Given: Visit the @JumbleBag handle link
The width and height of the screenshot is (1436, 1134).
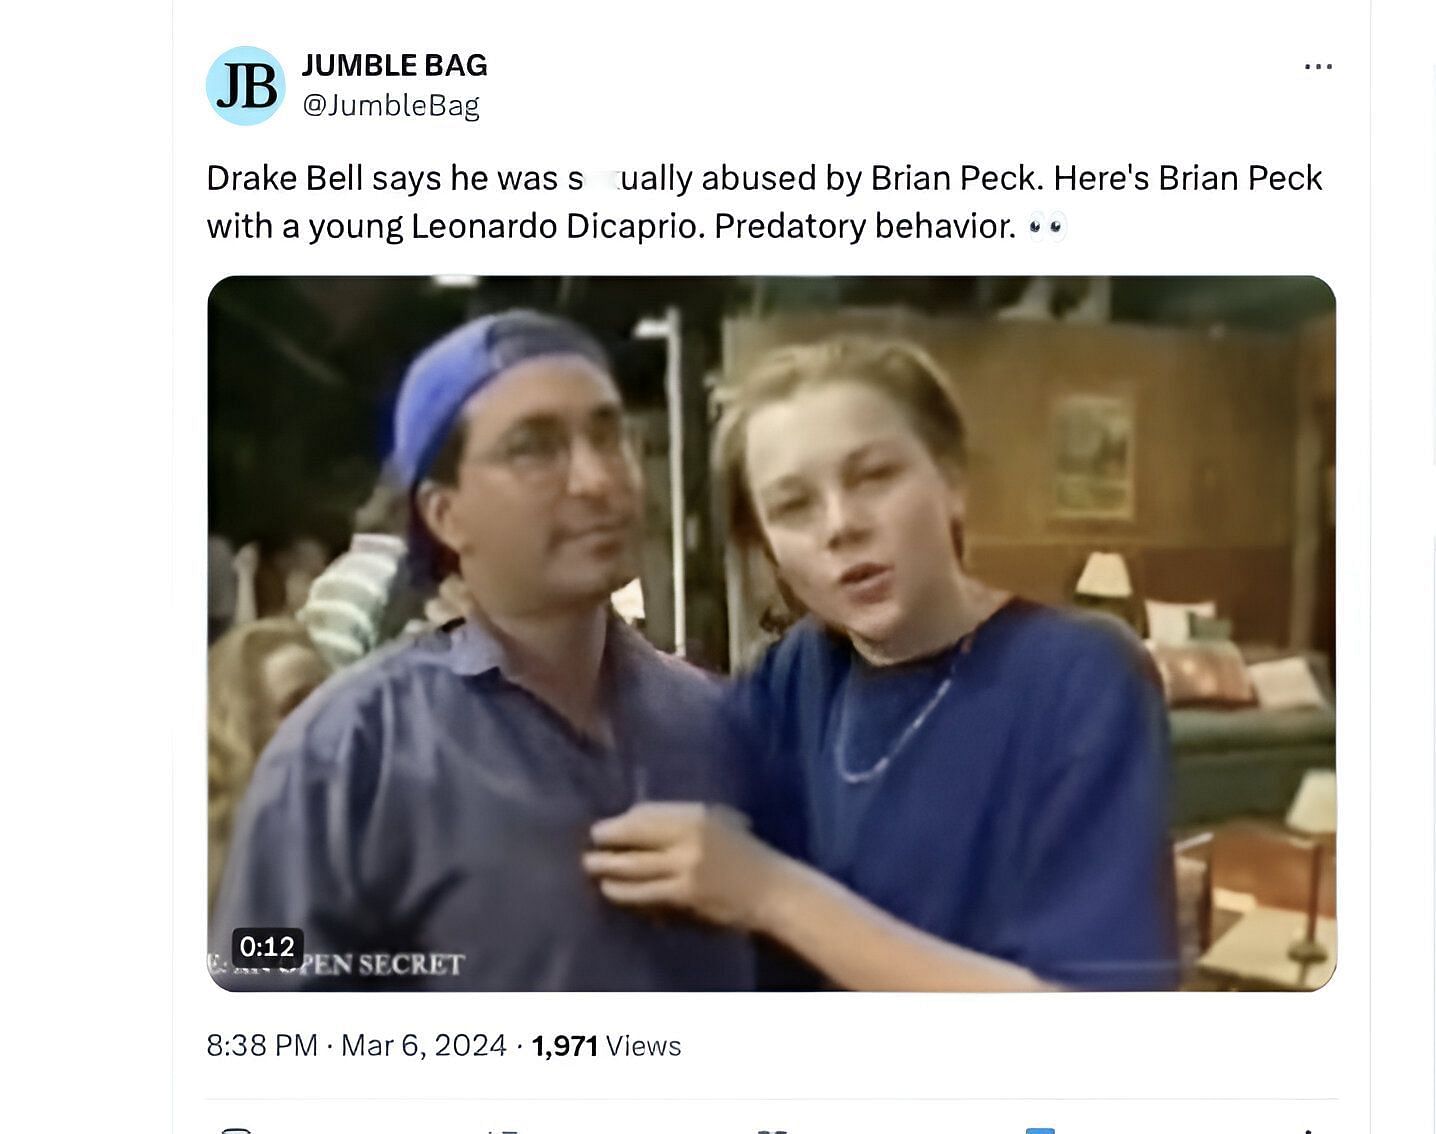Looking at the screenshot, I should coord(391,105).
